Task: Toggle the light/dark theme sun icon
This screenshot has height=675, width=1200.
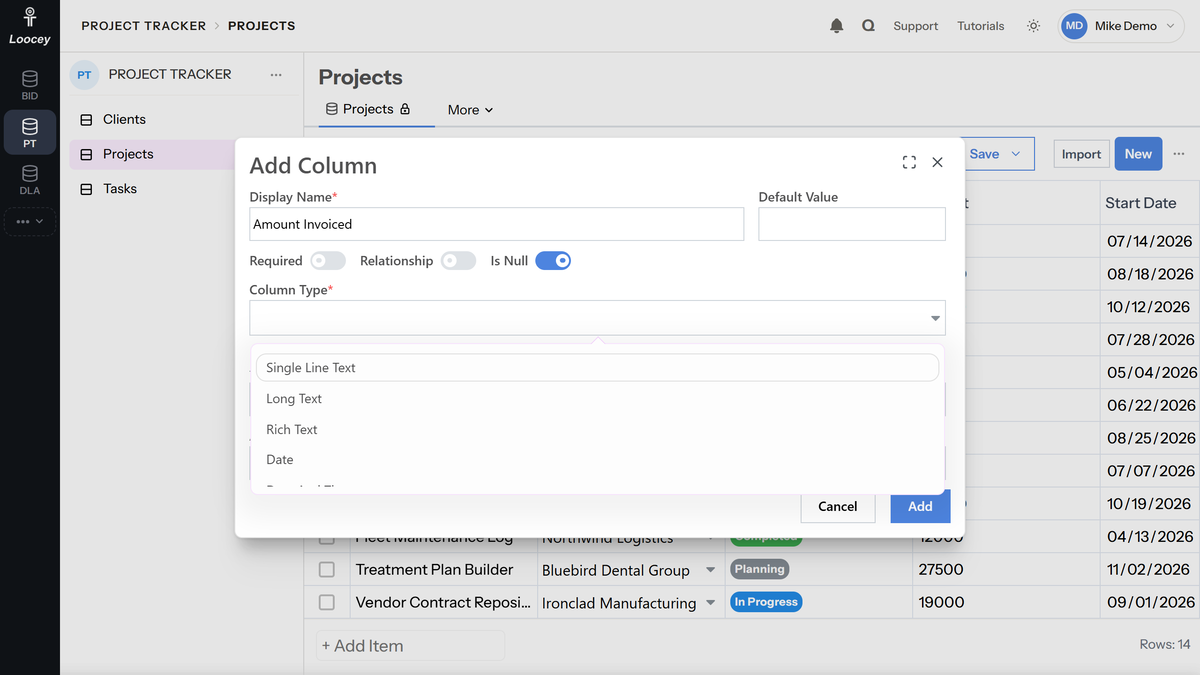Action: click(x=1033, y=26)
